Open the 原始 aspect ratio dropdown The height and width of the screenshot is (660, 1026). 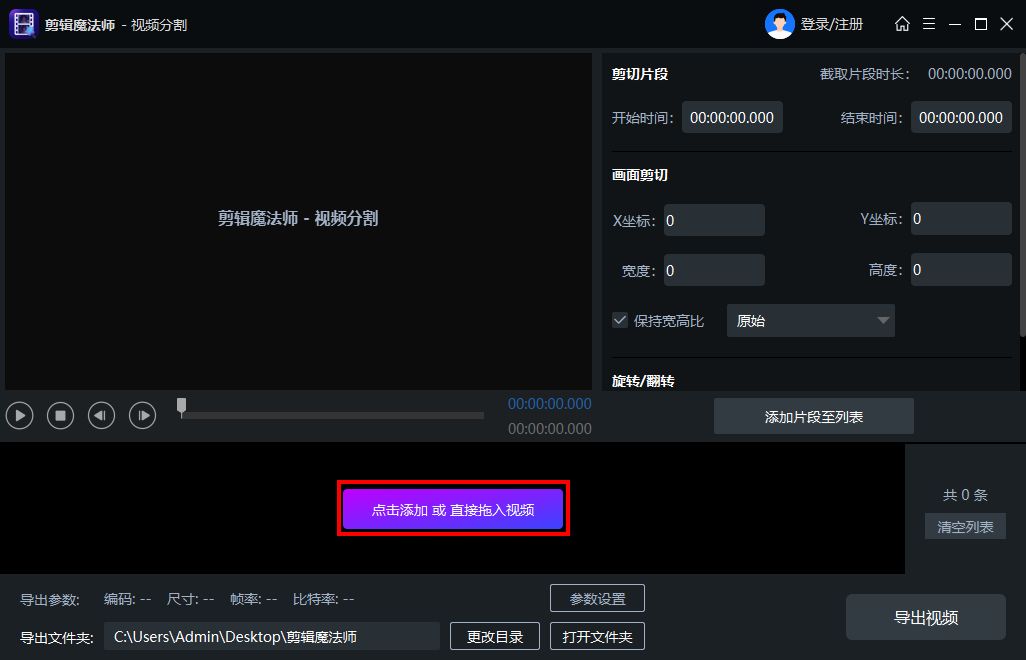click(811, 321)
